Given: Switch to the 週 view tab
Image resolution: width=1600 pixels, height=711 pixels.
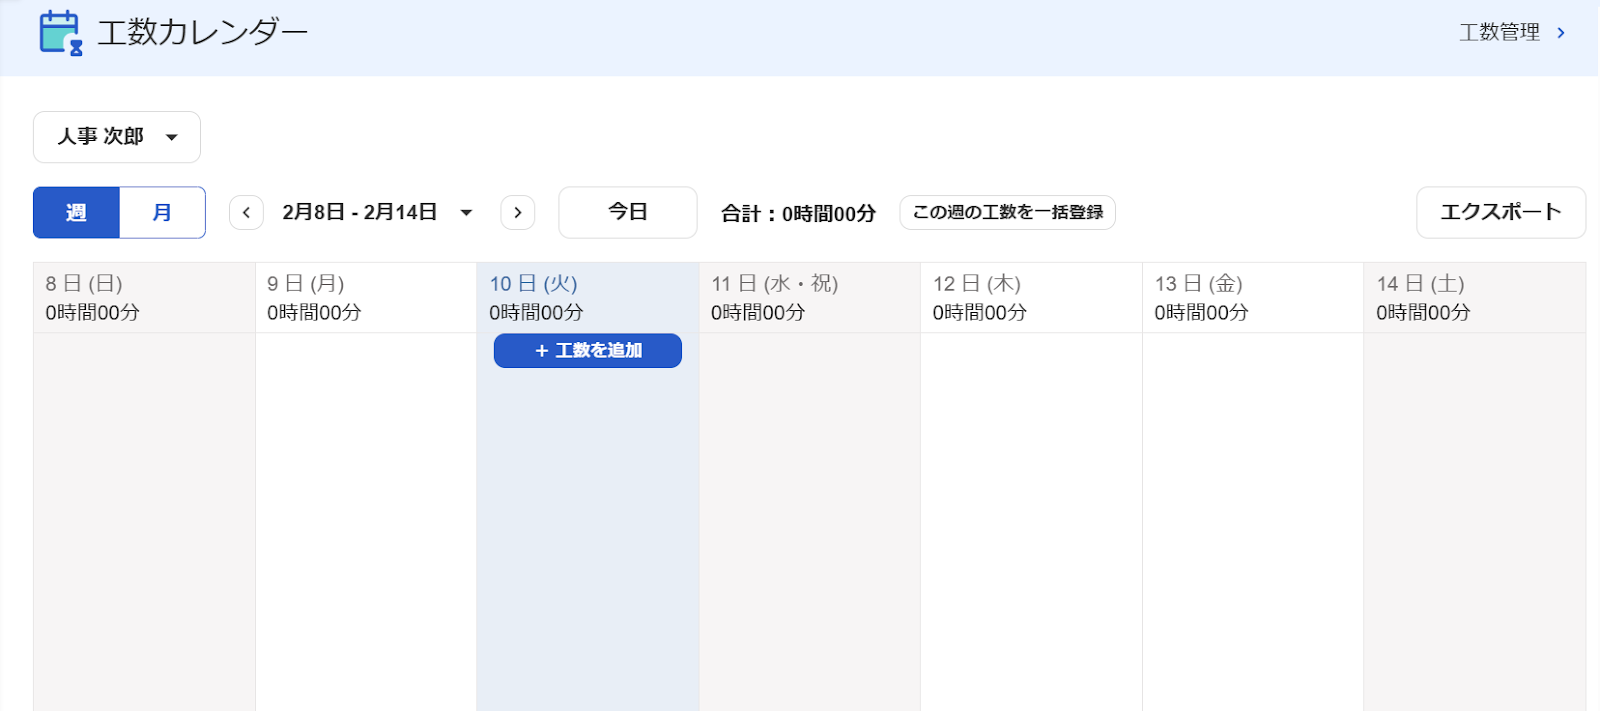Looking at the screenshot, I should point(76,212).
